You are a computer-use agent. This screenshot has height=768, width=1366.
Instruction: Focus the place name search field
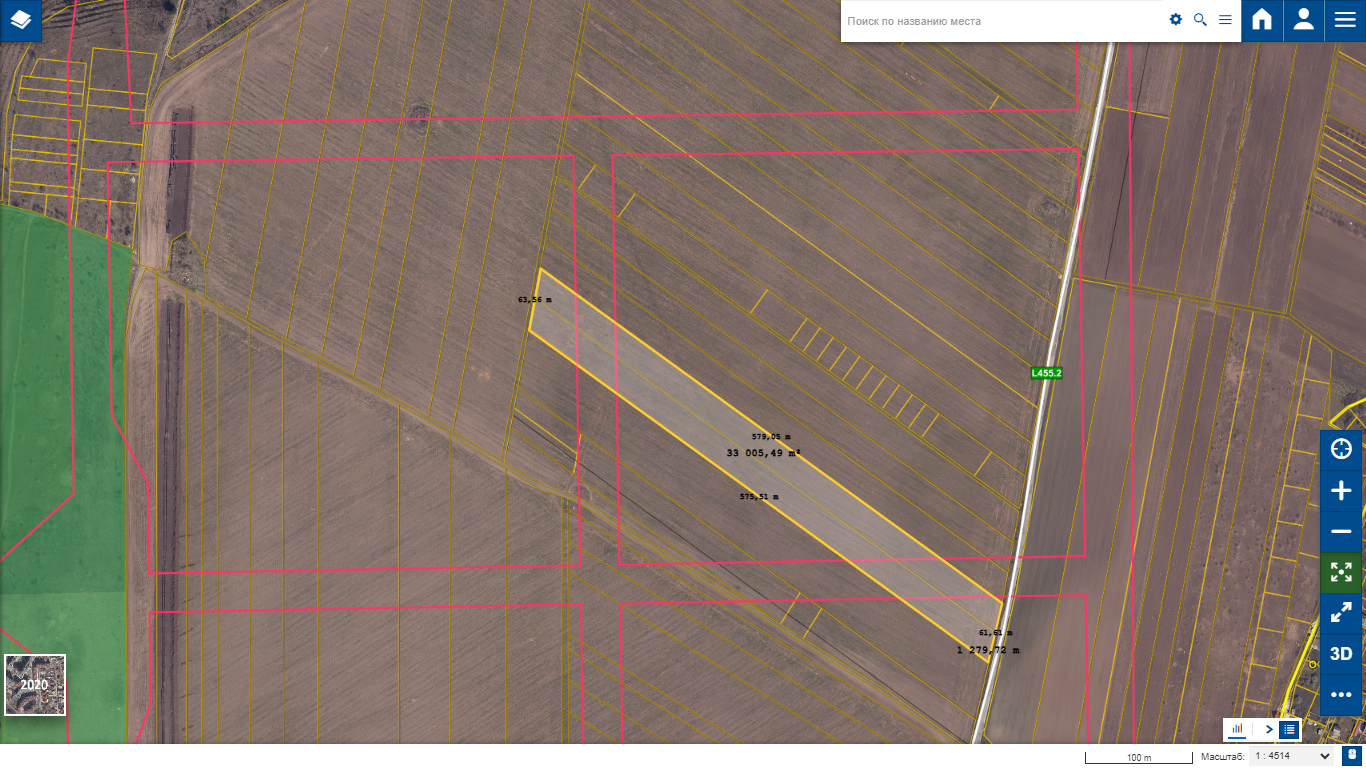pyautogui.click(x=1000, y=21)
